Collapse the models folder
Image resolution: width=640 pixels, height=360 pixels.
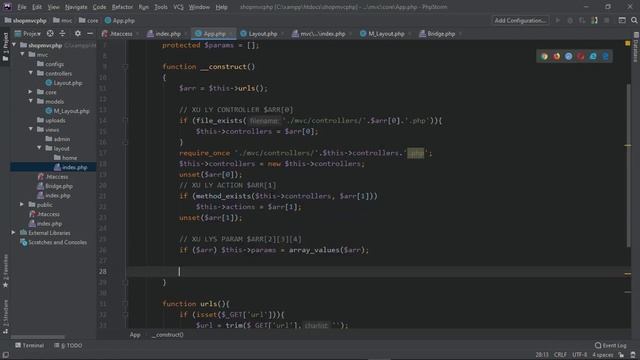(x=31, y=101)
